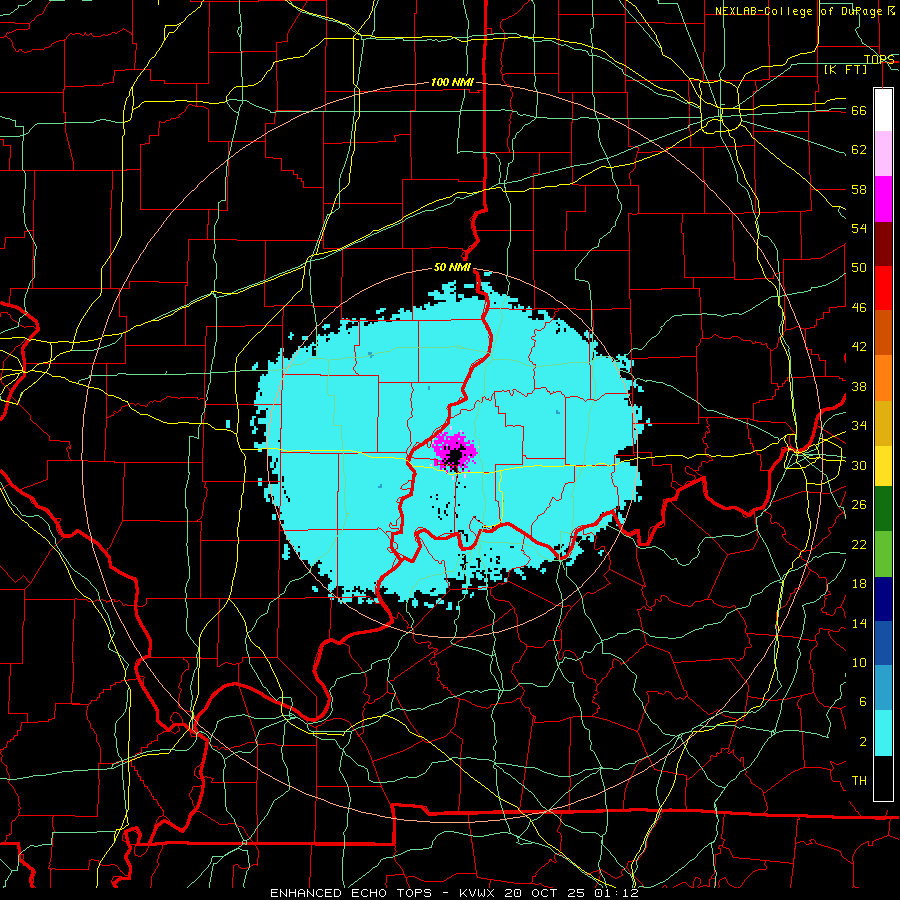Click the legend value '30'
Viewport: 900px width, 900px height.
859,465
